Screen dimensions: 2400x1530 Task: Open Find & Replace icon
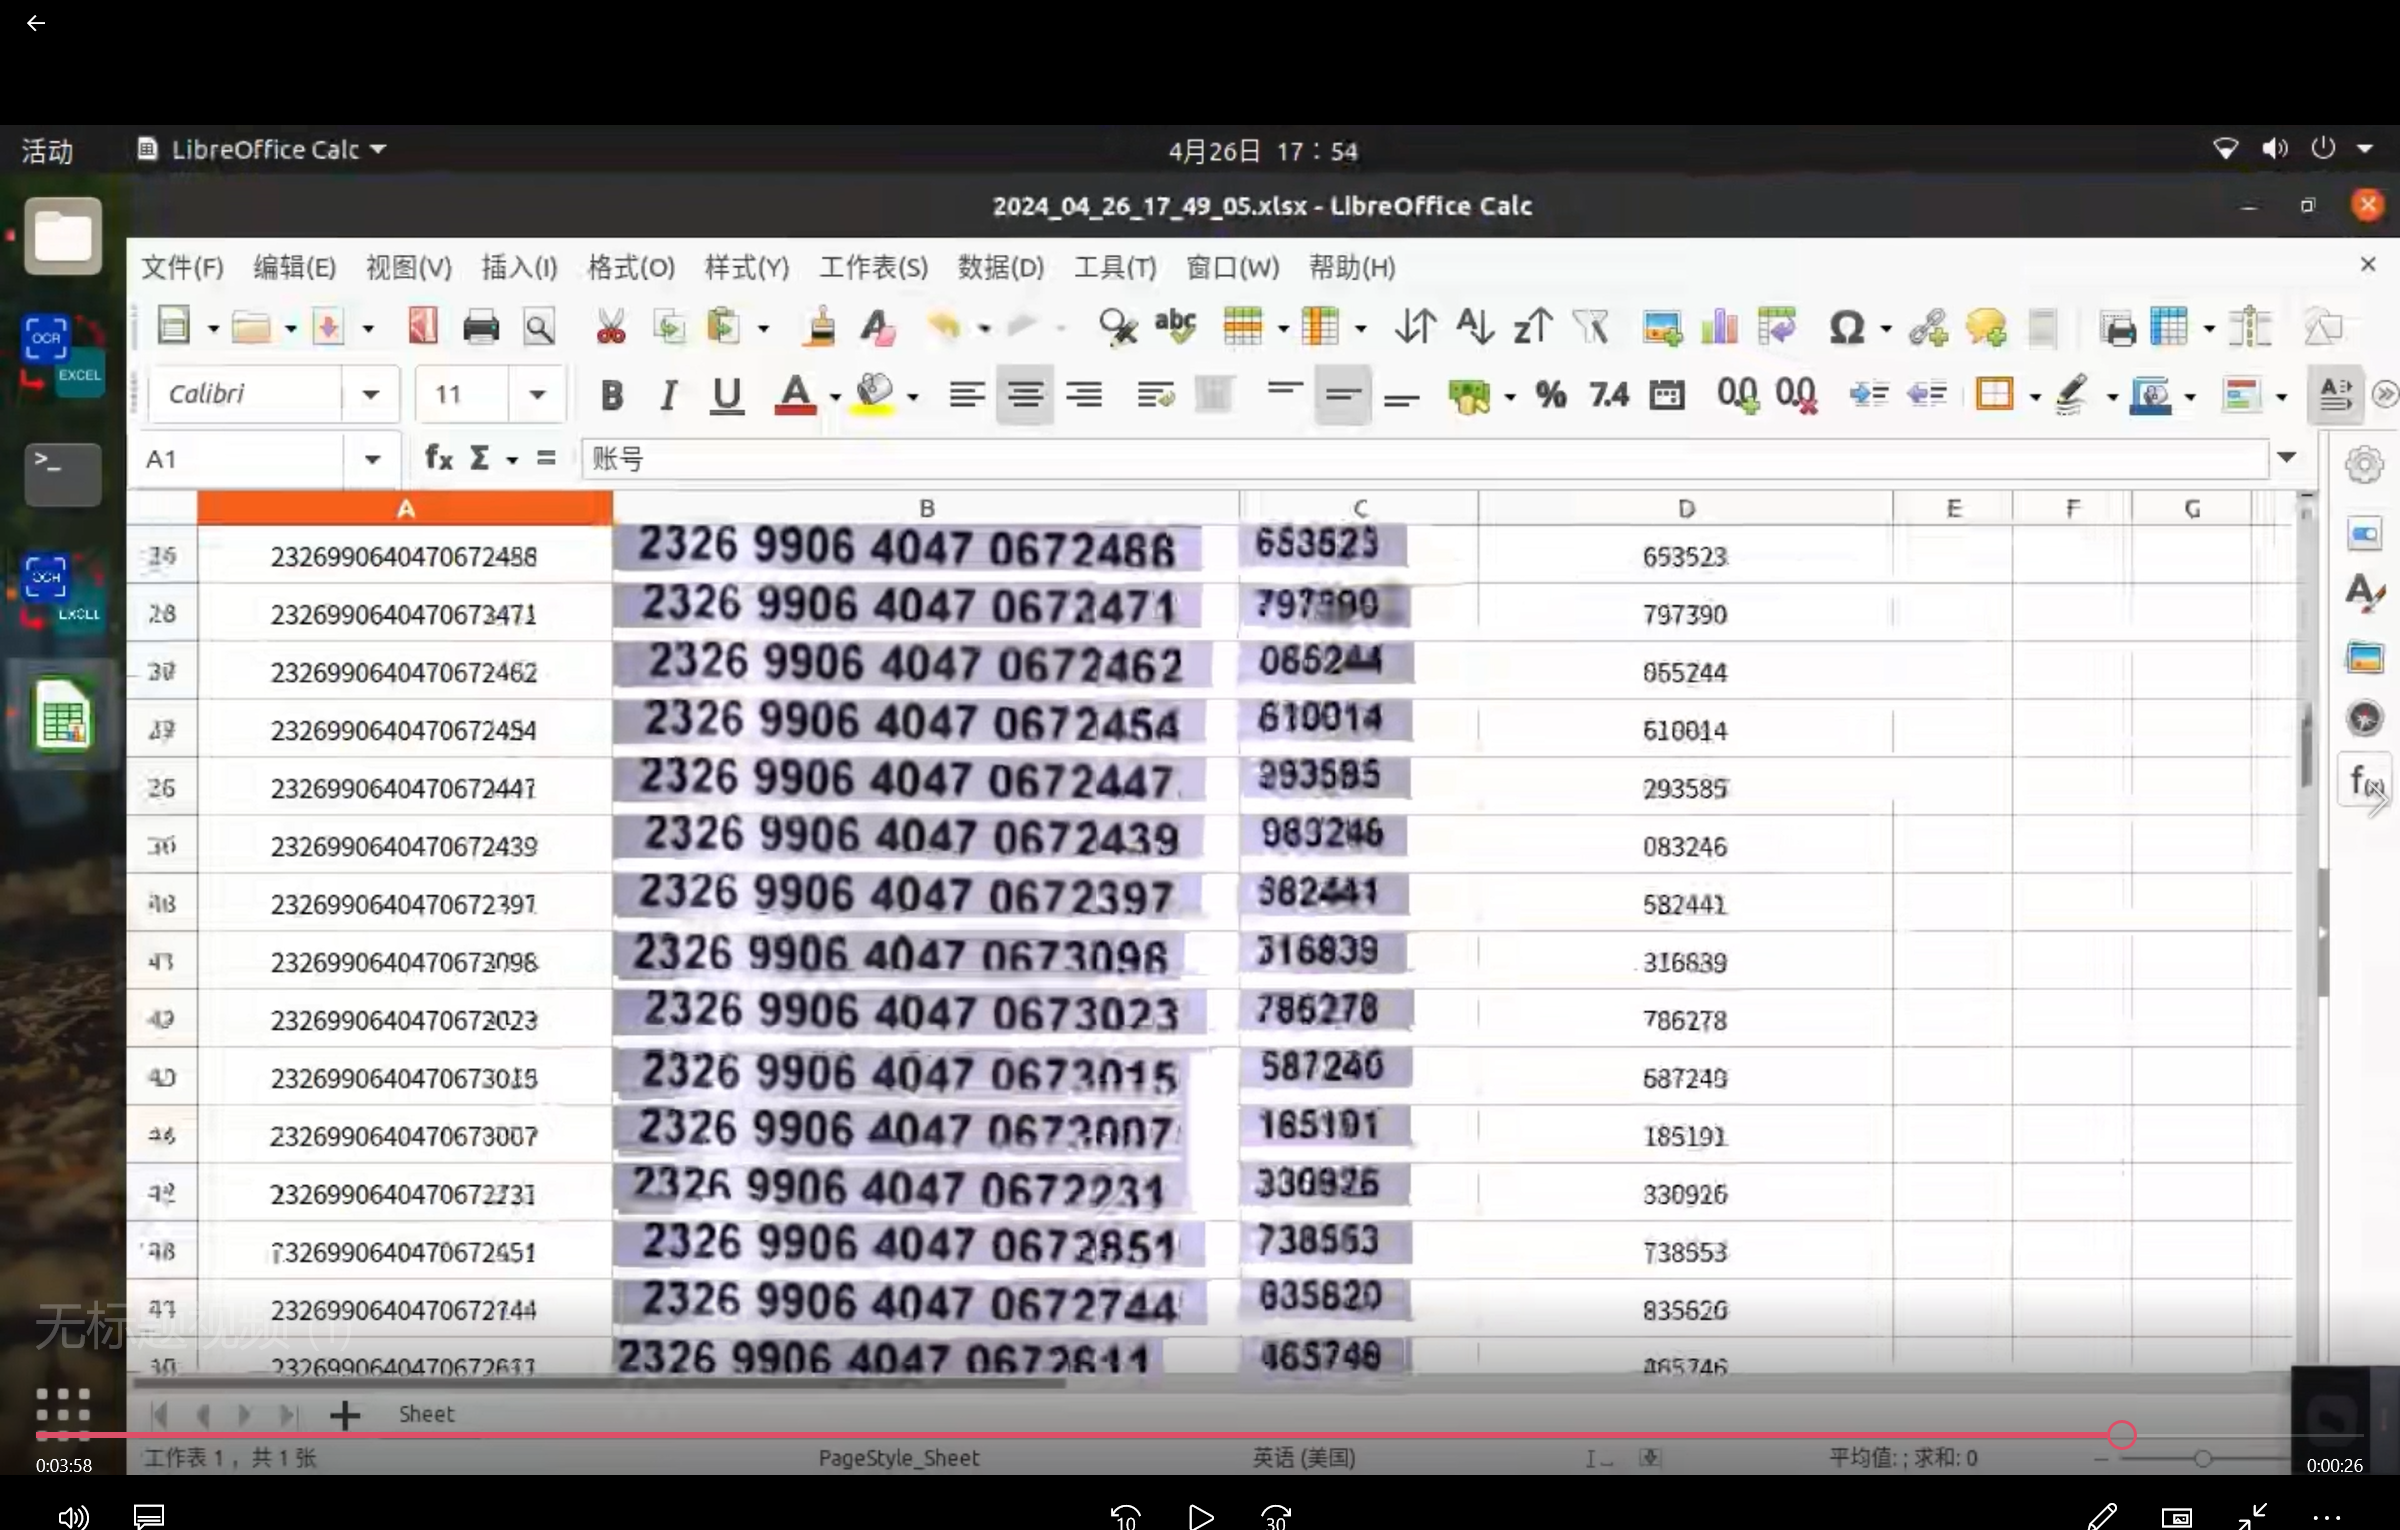point(1118,327)
